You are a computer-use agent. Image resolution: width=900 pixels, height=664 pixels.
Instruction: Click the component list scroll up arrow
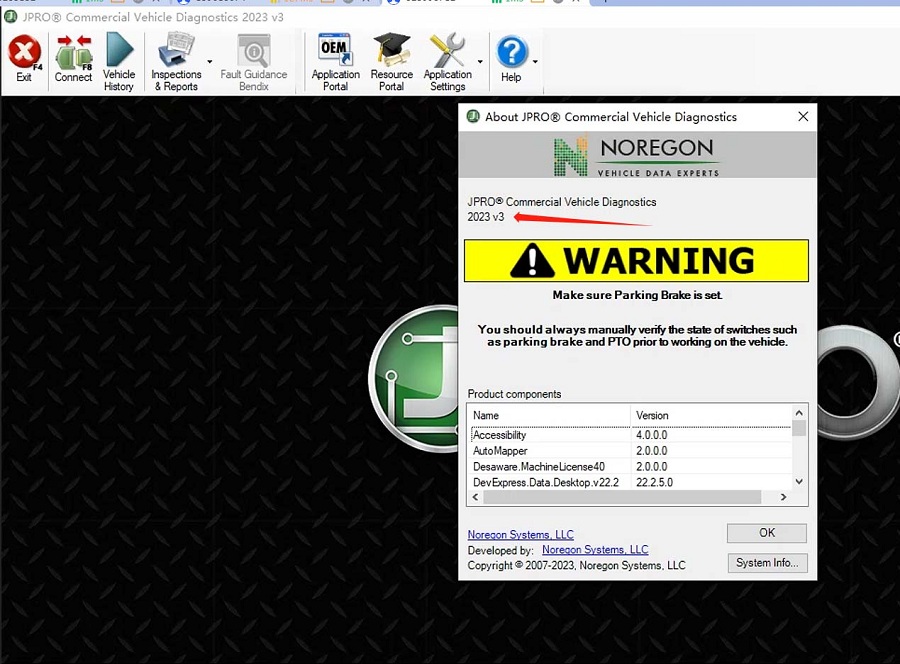[x=799, y=413]
